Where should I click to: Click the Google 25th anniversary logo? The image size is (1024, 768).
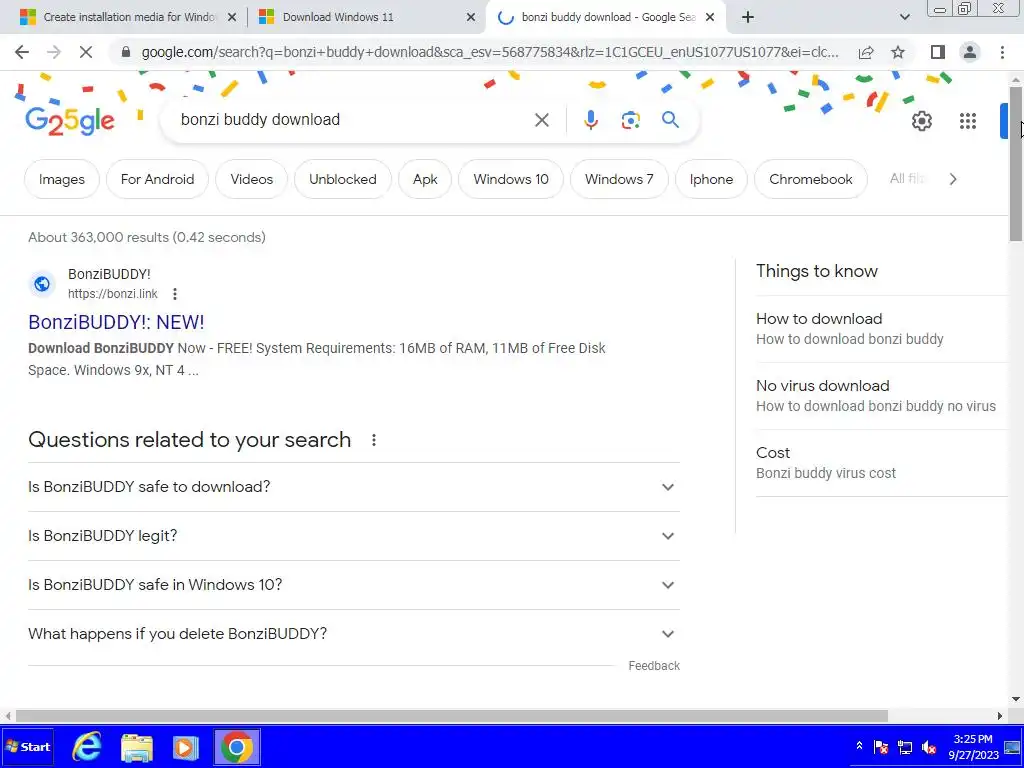[x=70, y=120]
